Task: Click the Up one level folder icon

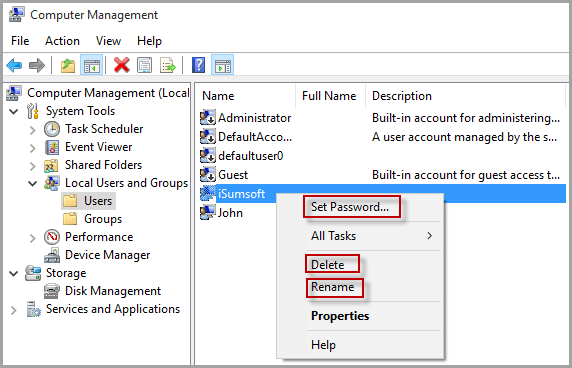Action: point(68,66)
